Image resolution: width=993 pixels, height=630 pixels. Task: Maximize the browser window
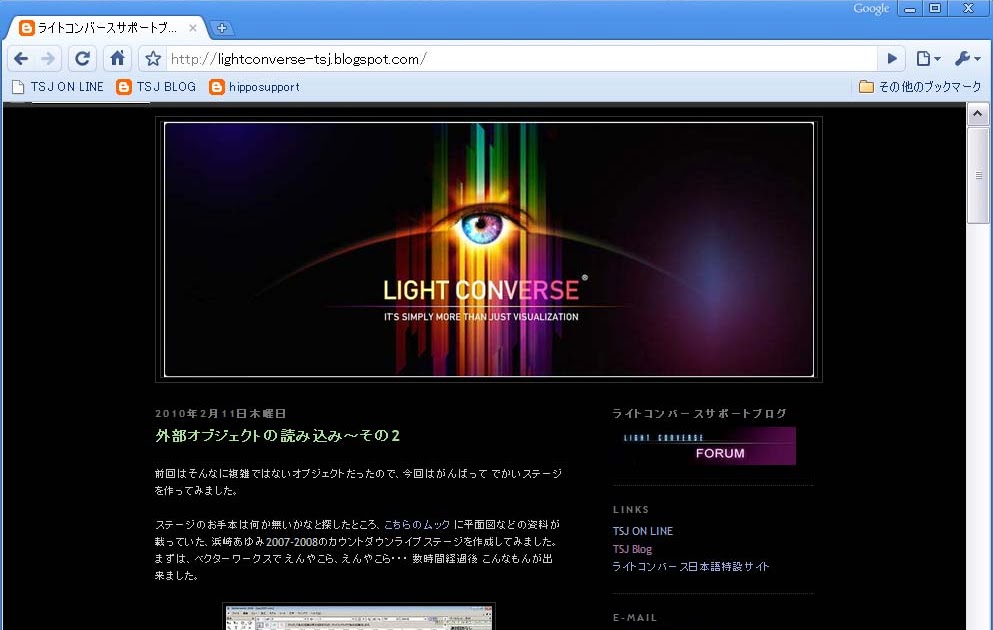[935, 8]
